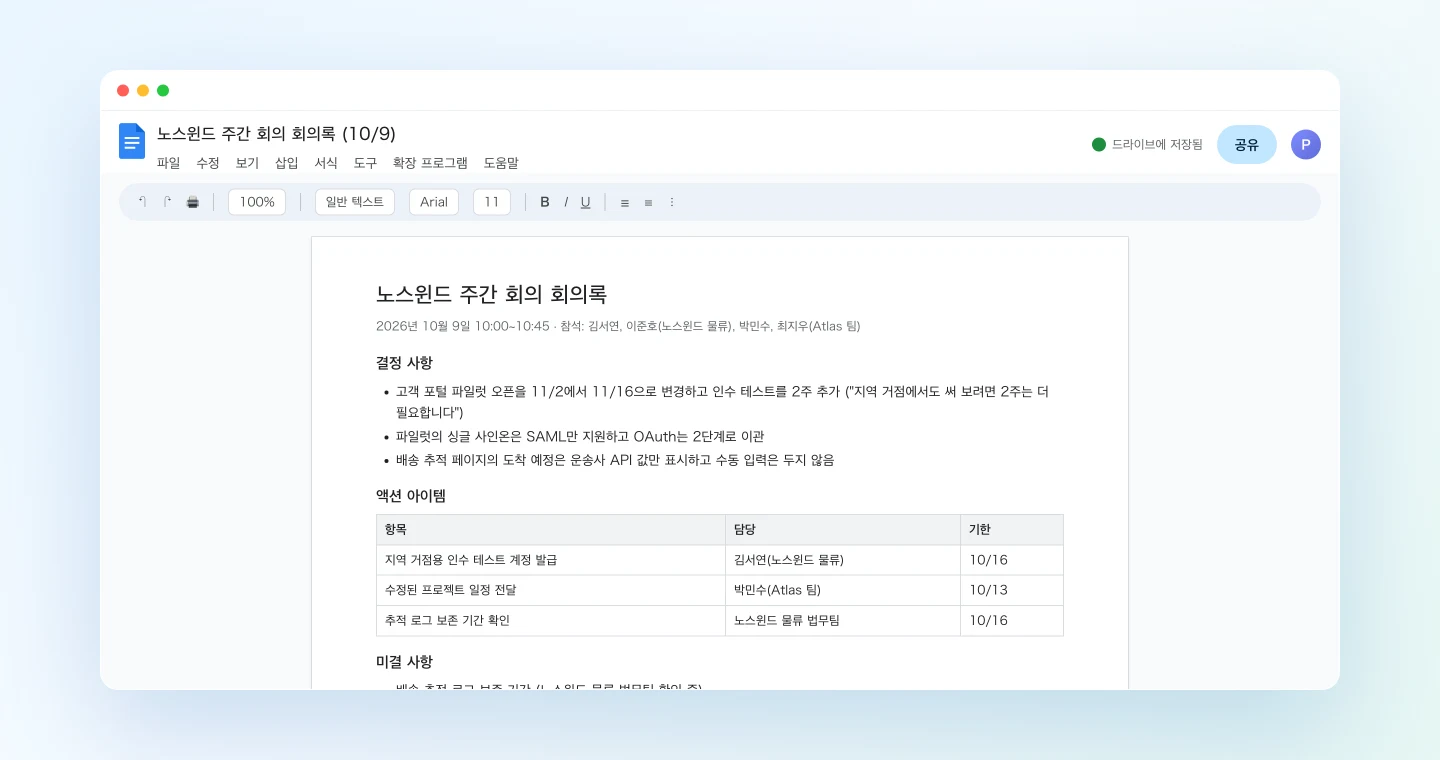
Task: Open the 도구 menu
Action: (366, 163)
